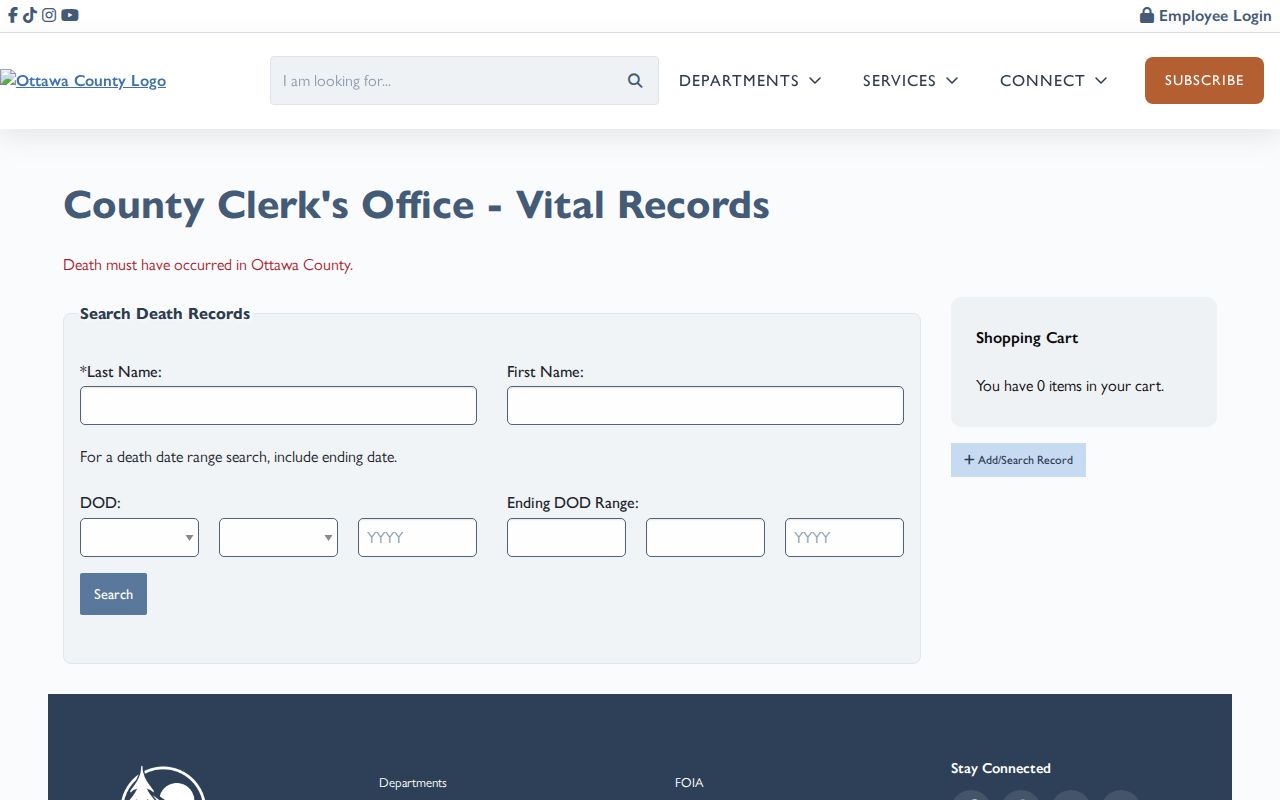1280x800 pixels.
Task: Open the footer FOIA link
Action: 689,783
